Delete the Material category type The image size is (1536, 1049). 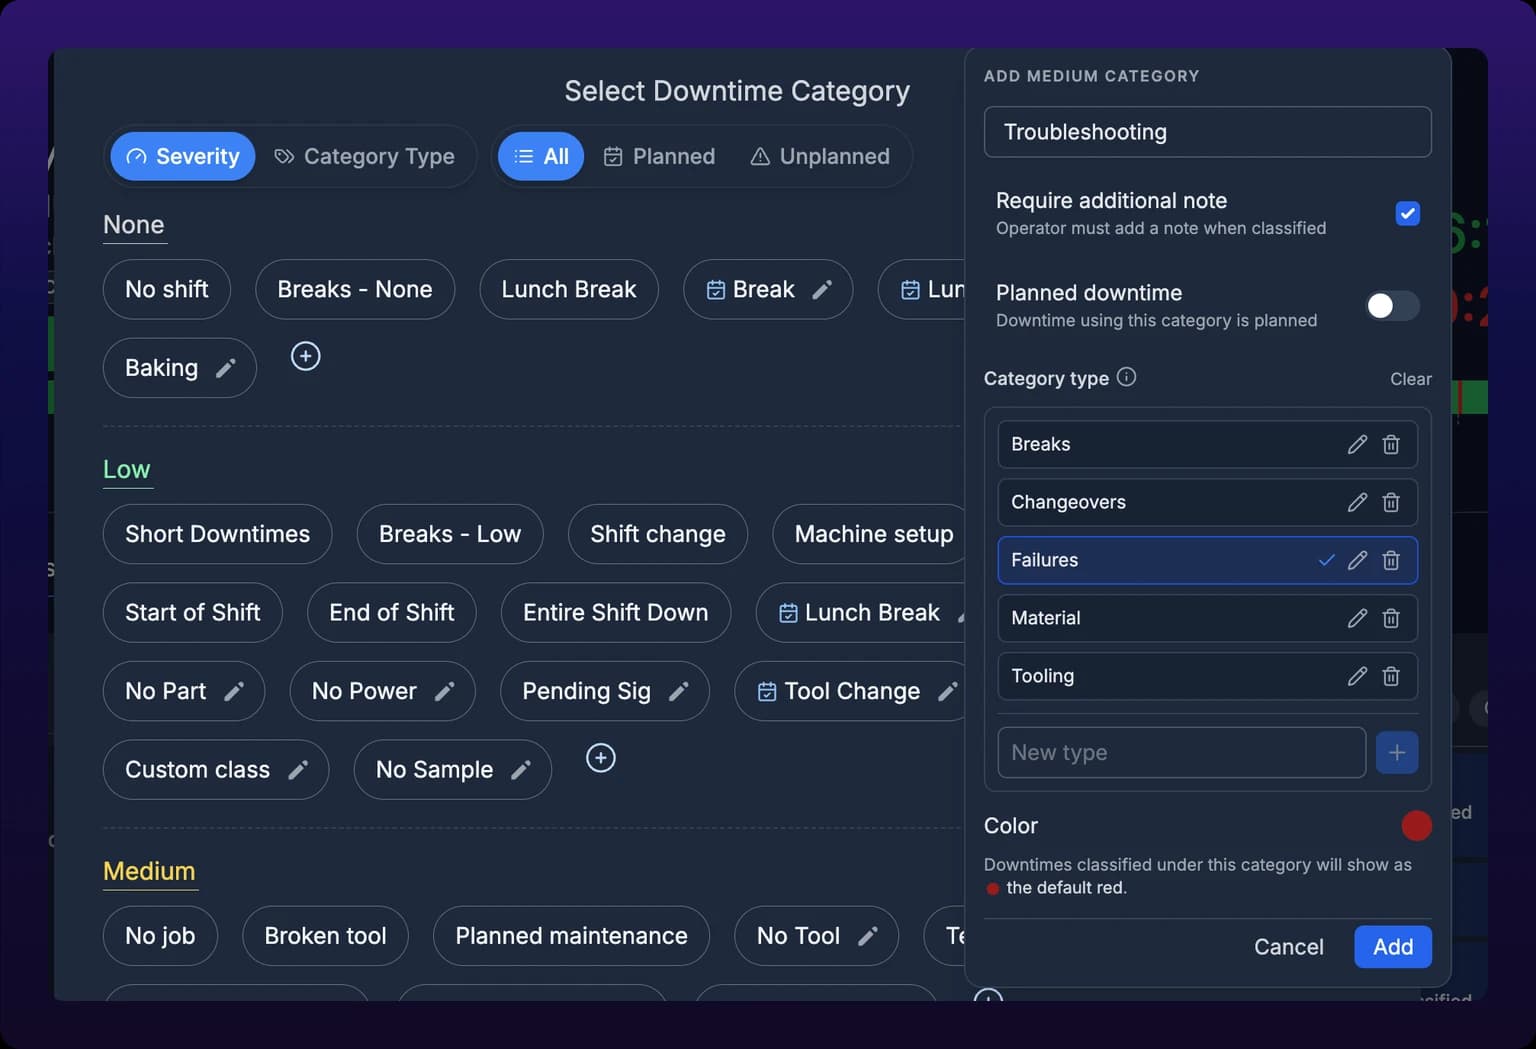(1391, 618)
